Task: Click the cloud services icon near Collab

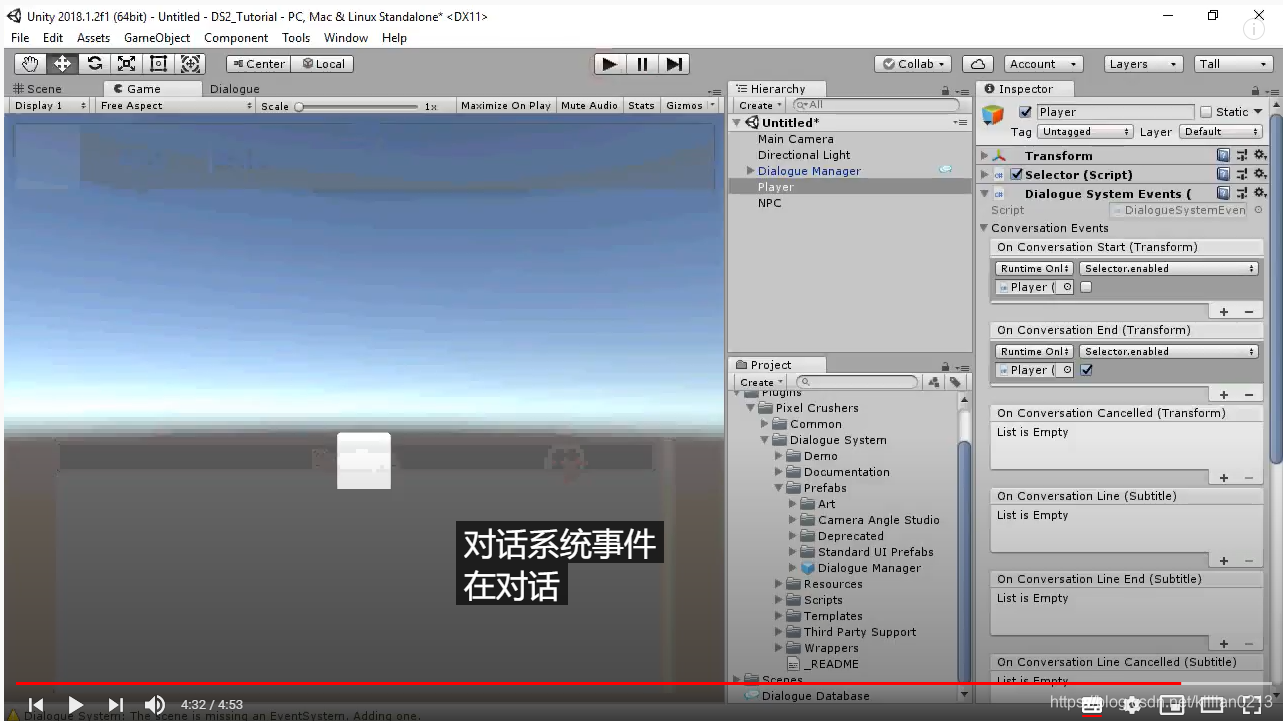Action: point(978,63)
